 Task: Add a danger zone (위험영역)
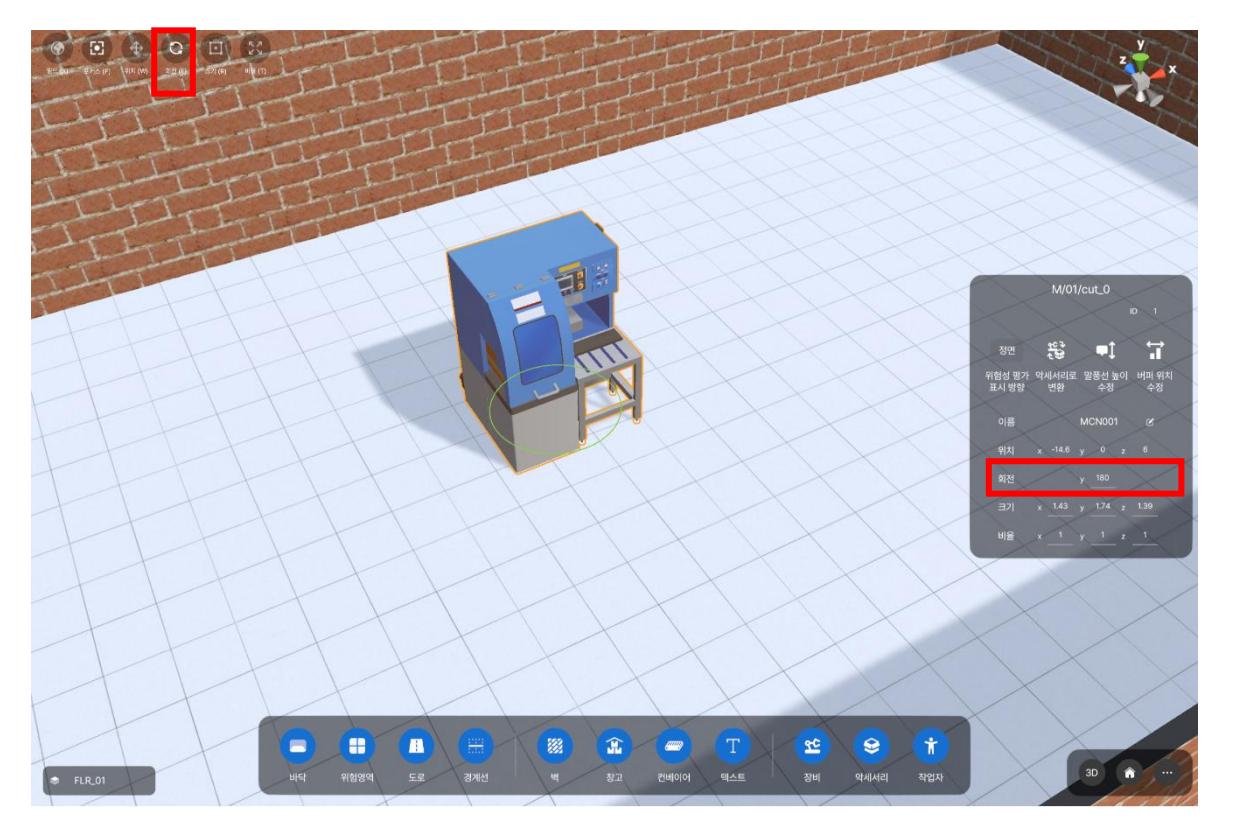tap(355, 746)
